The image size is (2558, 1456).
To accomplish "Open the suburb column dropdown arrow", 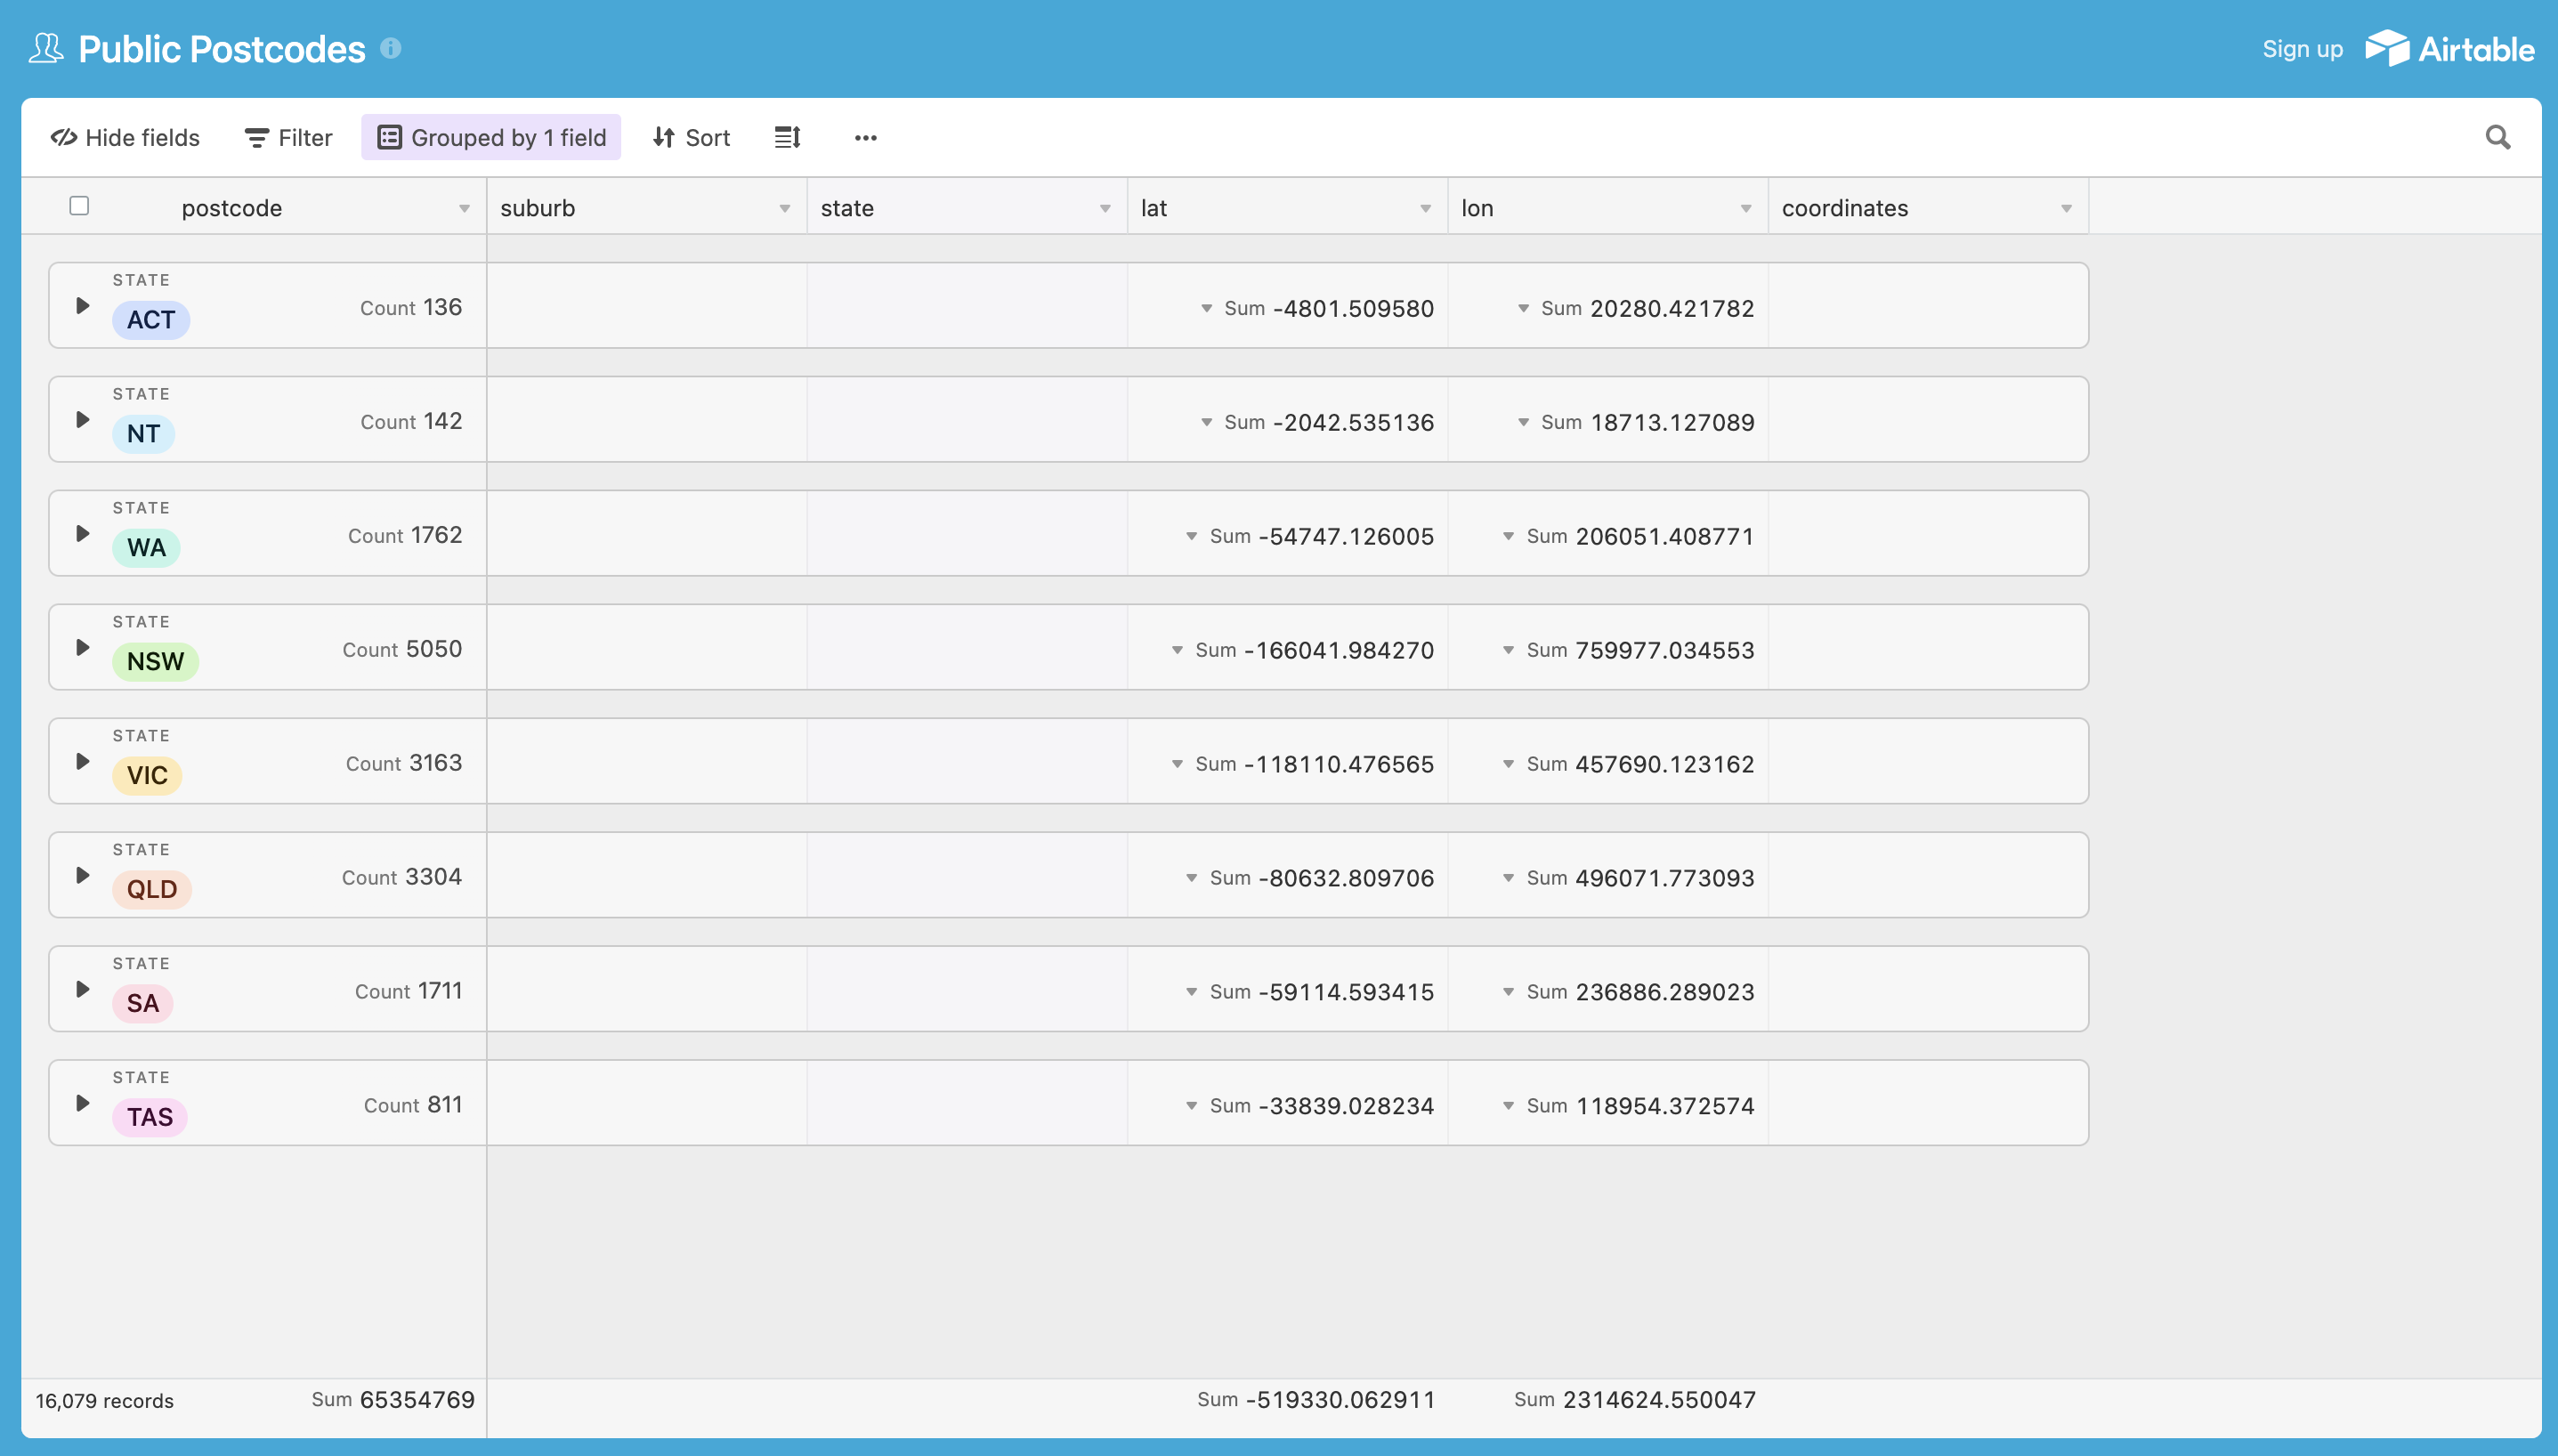I will [x=785, y=208].
